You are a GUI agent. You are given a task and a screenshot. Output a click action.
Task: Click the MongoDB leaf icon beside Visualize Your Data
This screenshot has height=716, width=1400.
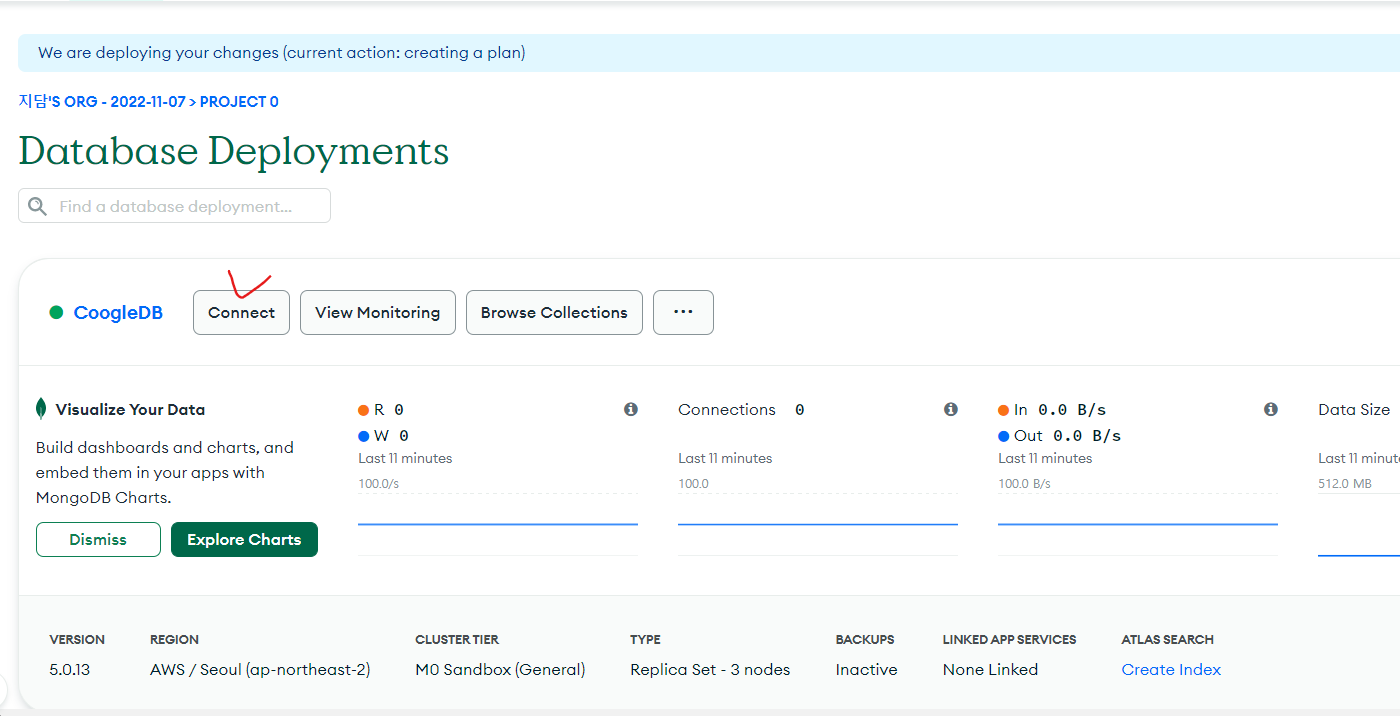[x=41, y=408]
